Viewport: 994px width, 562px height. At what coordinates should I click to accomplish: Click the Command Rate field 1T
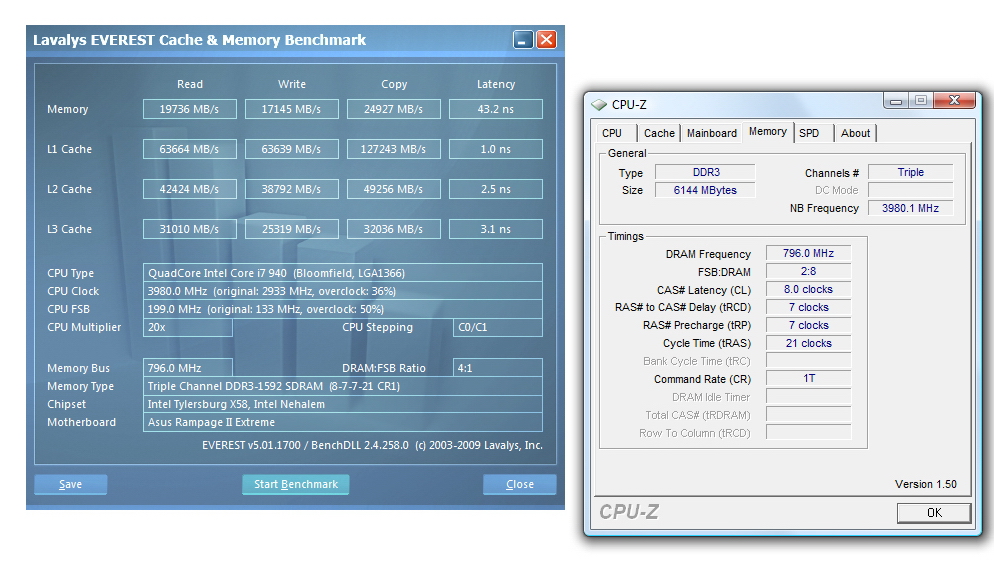[808, 378]
